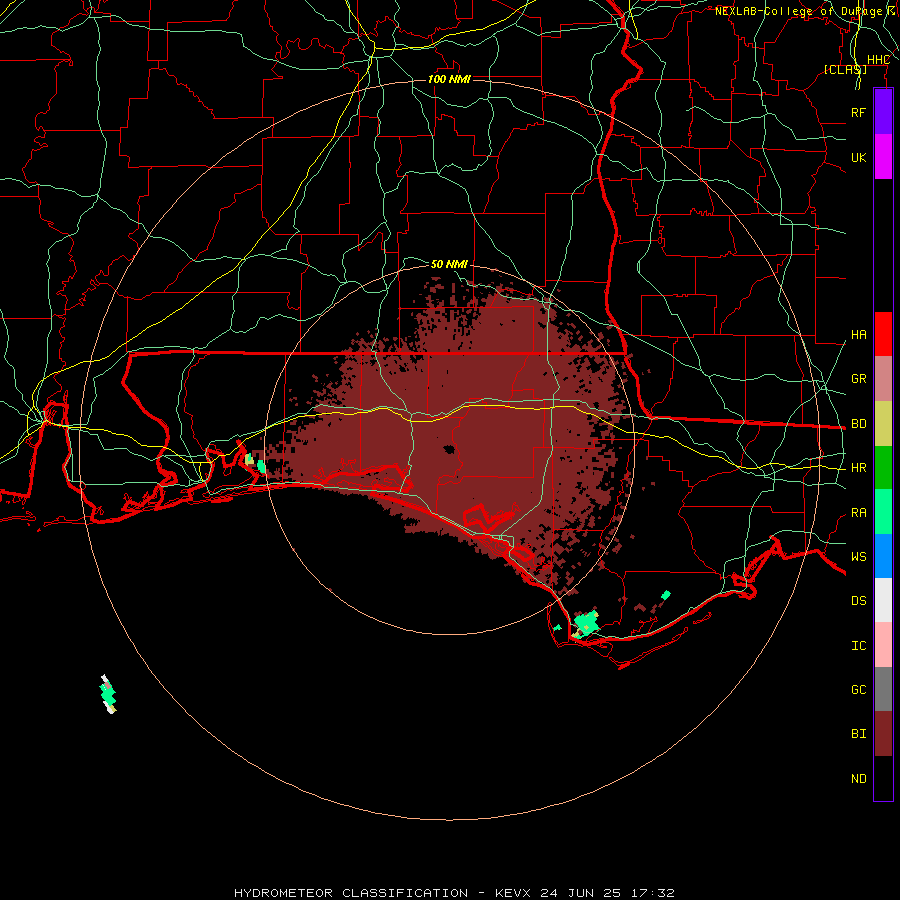Click the 'NEXLAB-College of DuPage' credit text
Screen dimensions: 900x900
tap(799, 11)
